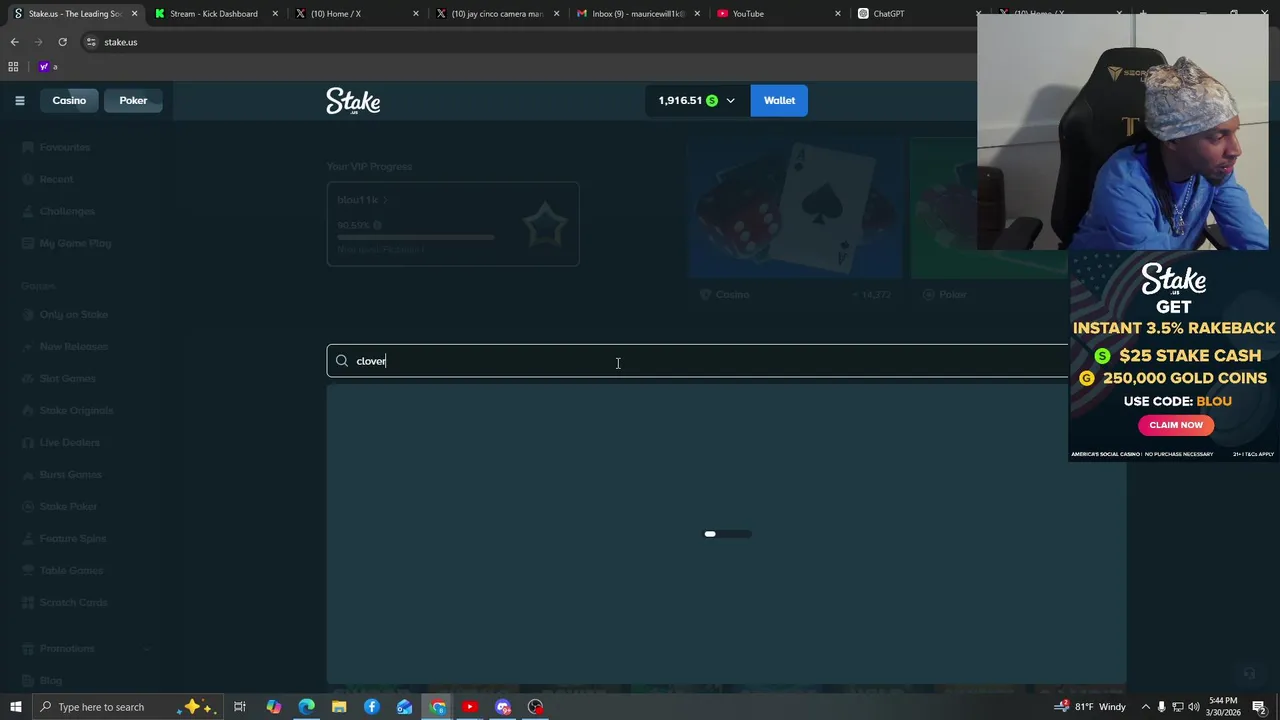Switch to the Gmail Inbox (9) tab
Viewport: 1280px width, 720px height.
[638, 14]
